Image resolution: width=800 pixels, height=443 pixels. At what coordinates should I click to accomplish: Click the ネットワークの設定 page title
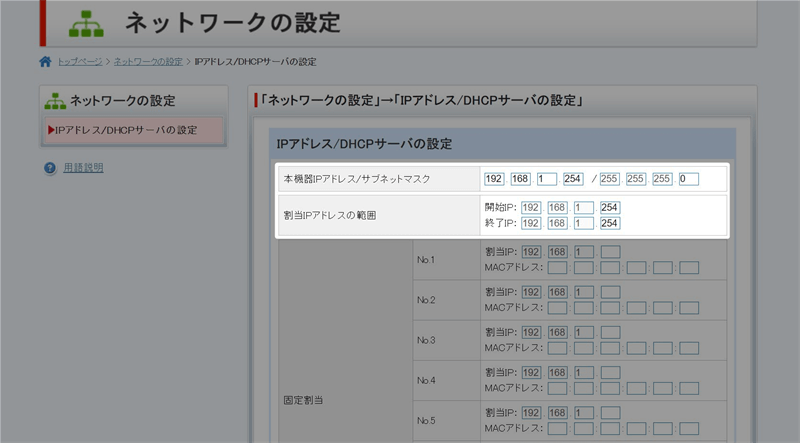233,23
